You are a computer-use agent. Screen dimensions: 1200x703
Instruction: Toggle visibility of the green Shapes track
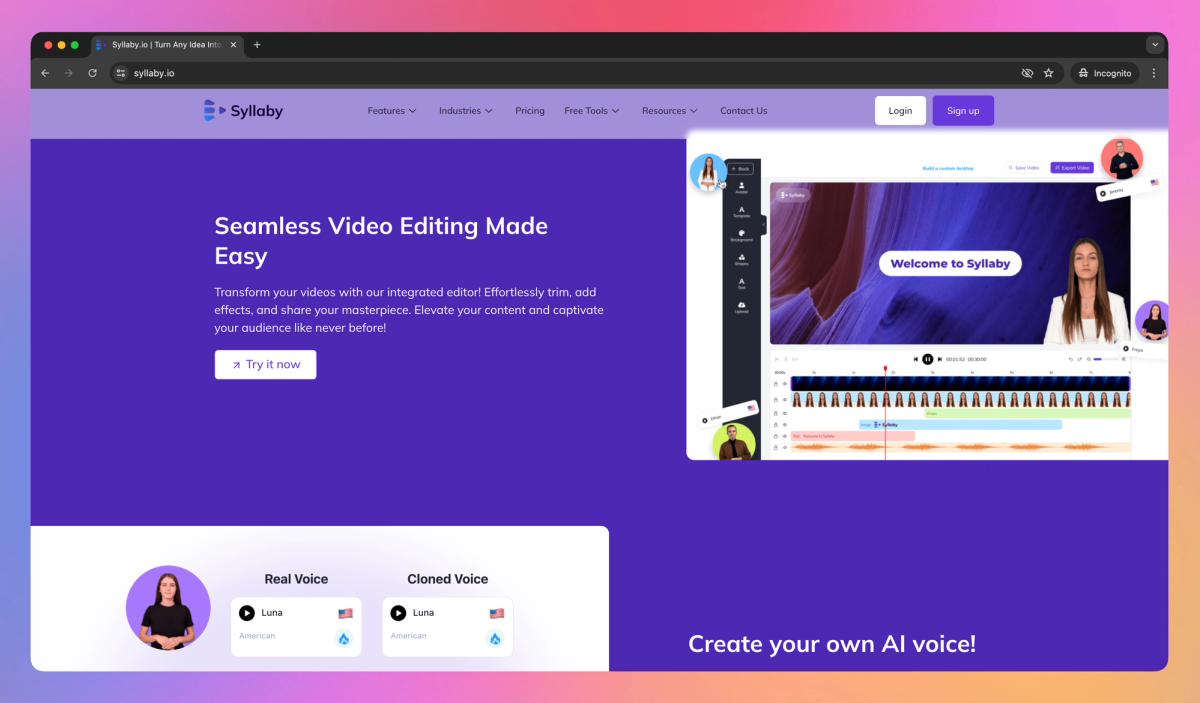point(785,413)
